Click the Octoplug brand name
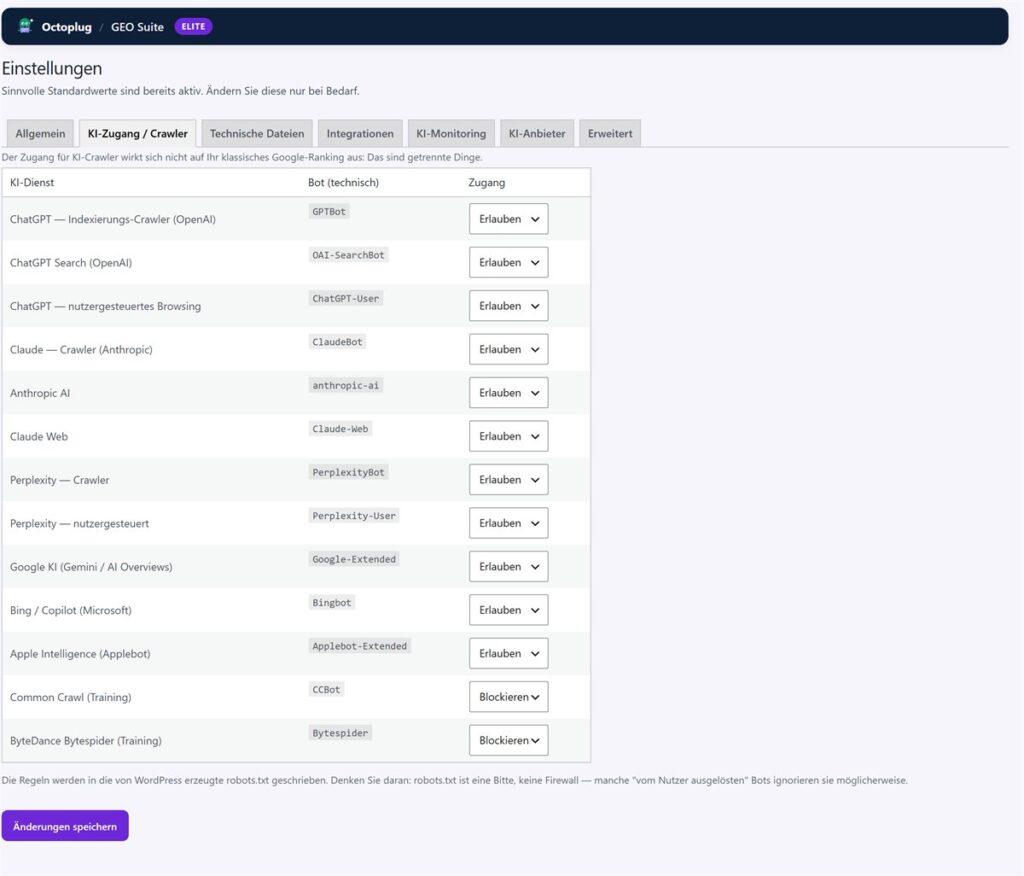 point(67,27)
